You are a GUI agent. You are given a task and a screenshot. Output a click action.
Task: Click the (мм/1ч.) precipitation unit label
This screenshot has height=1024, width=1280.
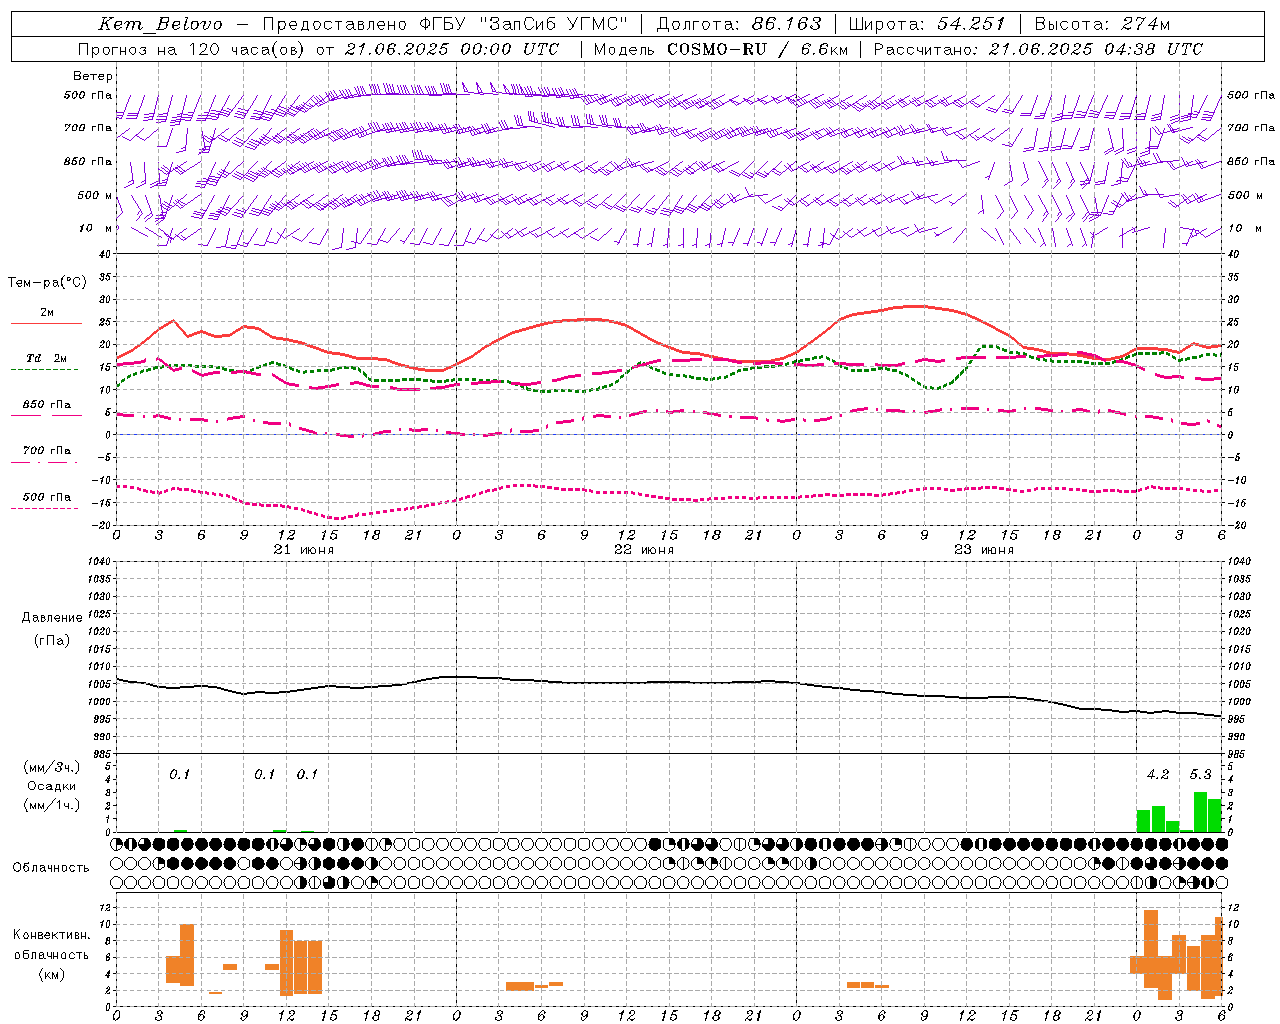coord(51,805)
